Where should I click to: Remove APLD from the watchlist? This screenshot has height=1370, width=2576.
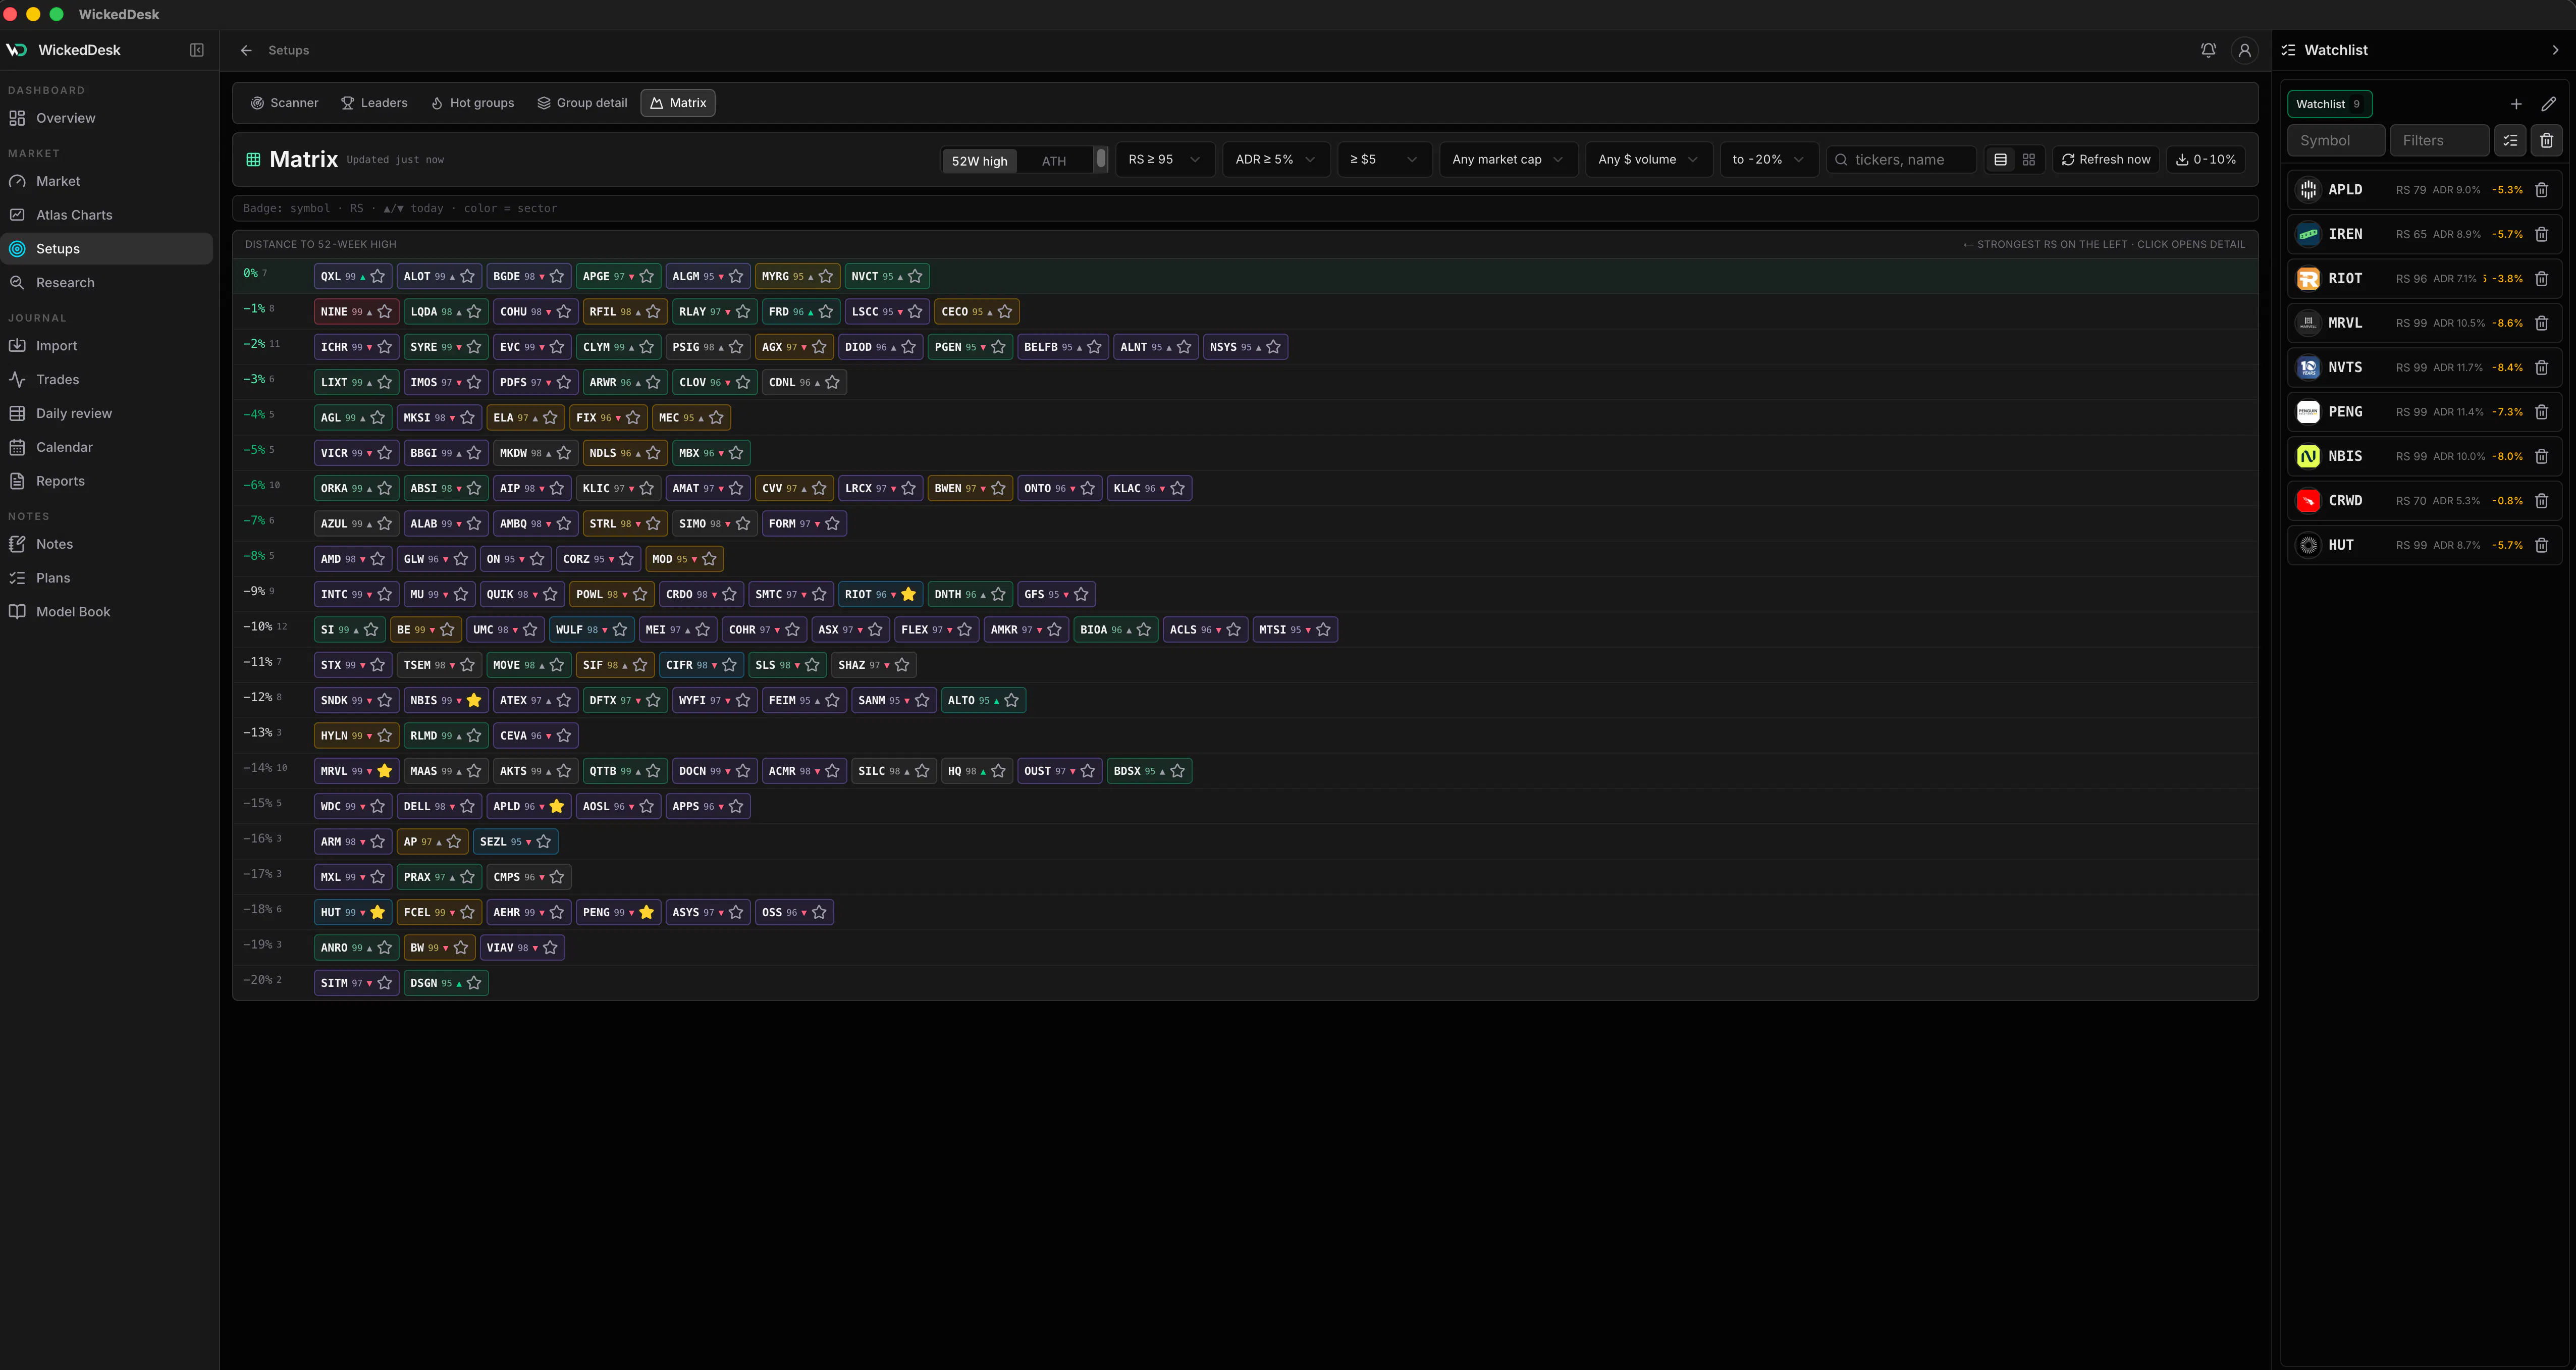[x=2541, y=190]
